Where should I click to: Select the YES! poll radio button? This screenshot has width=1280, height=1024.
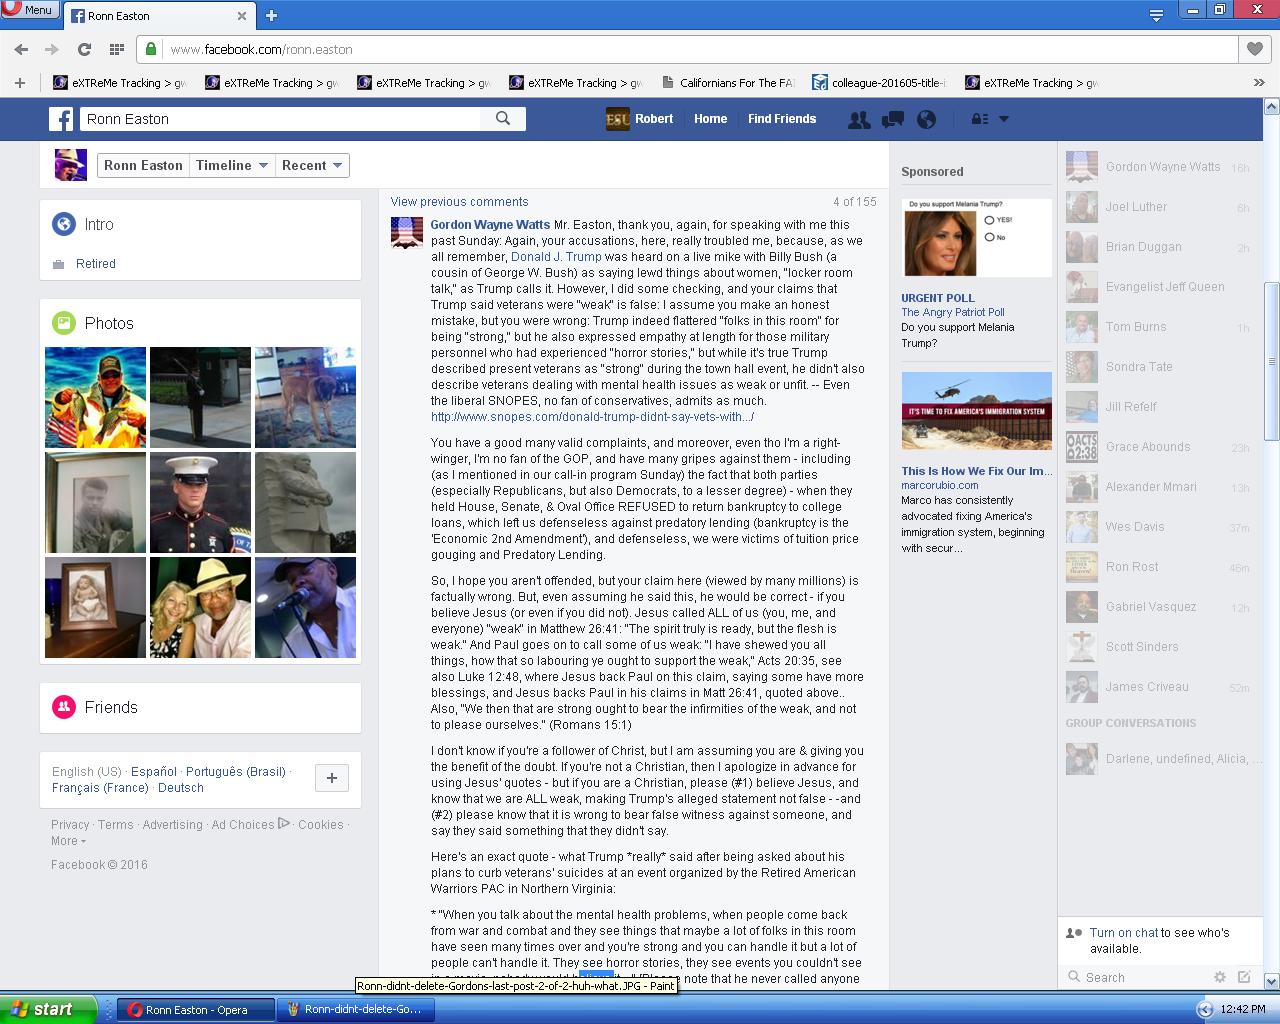(989, 220)
